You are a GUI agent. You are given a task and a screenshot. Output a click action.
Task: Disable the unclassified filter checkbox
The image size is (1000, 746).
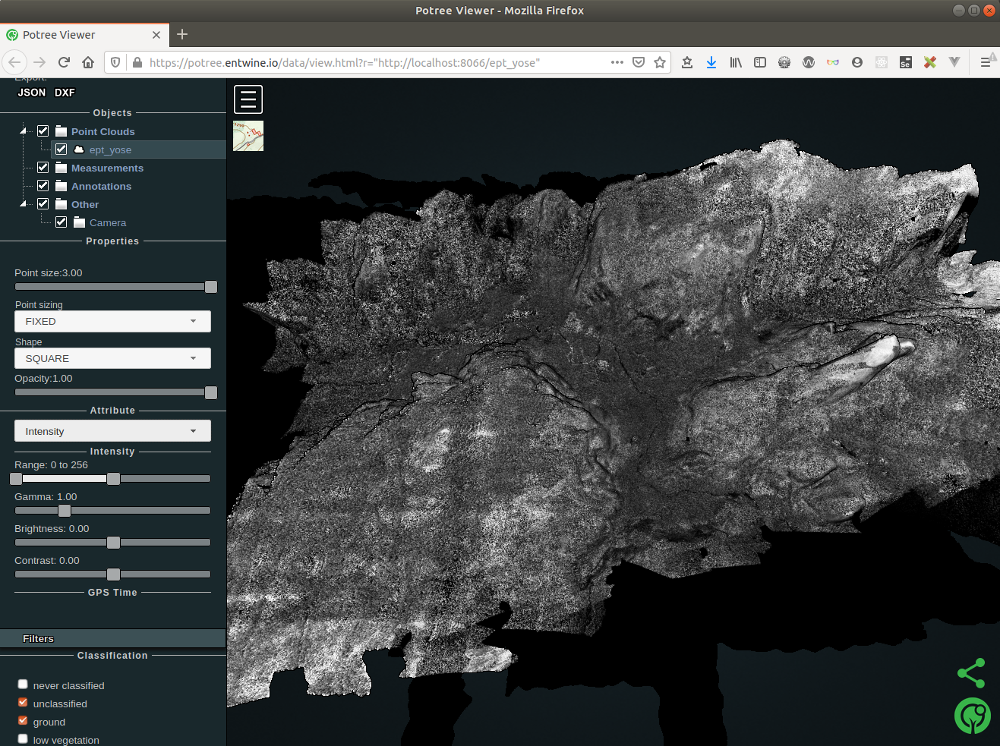23,702
